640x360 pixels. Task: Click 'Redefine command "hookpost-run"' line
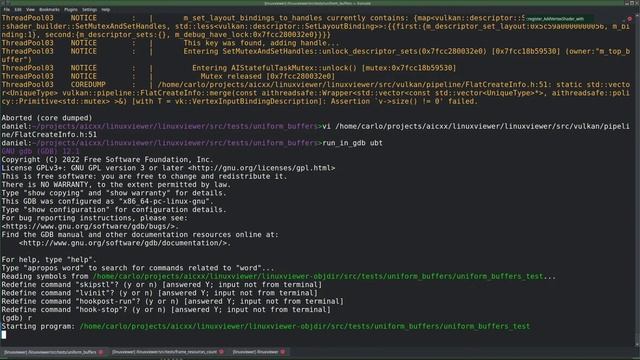(x=173, y=301)
